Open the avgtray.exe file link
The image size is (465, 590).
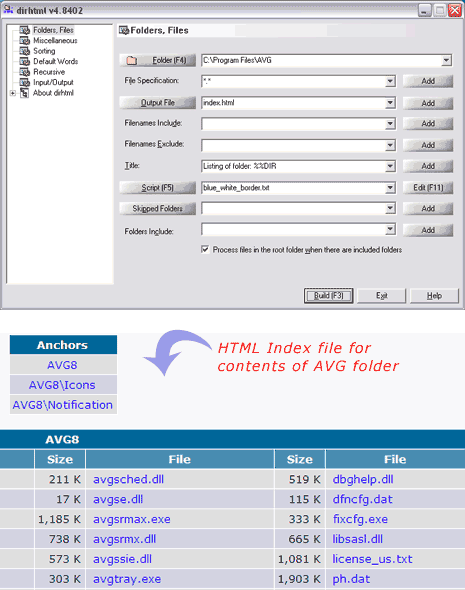coord(127,579)
